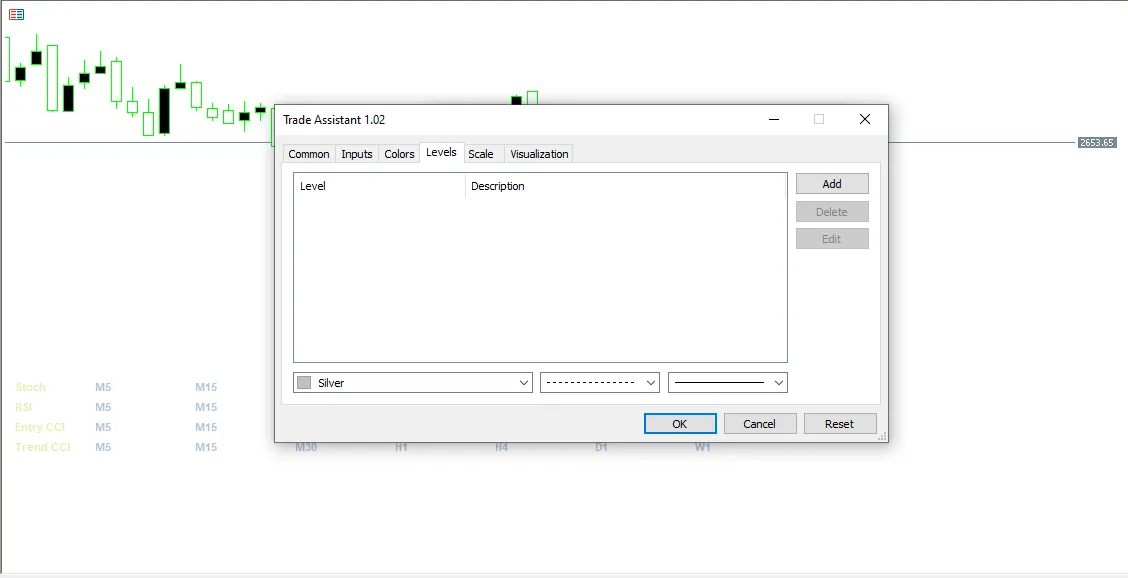Screen dimensions: 1128x578
Task: Switch to the Common tab
Action: pyautogui.click(x=309, y=154)
